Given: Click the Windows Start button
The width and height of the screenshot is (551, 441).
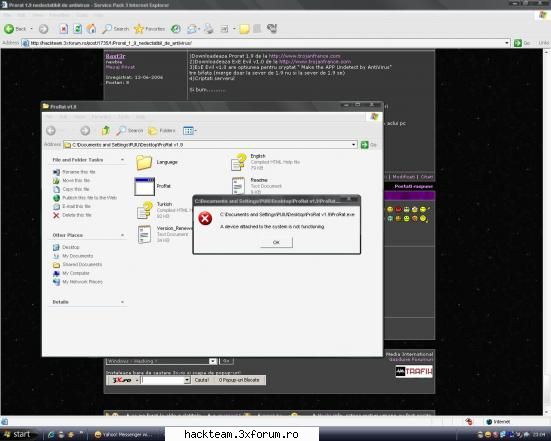Looking at the screenshot, I should pos(17,434).
